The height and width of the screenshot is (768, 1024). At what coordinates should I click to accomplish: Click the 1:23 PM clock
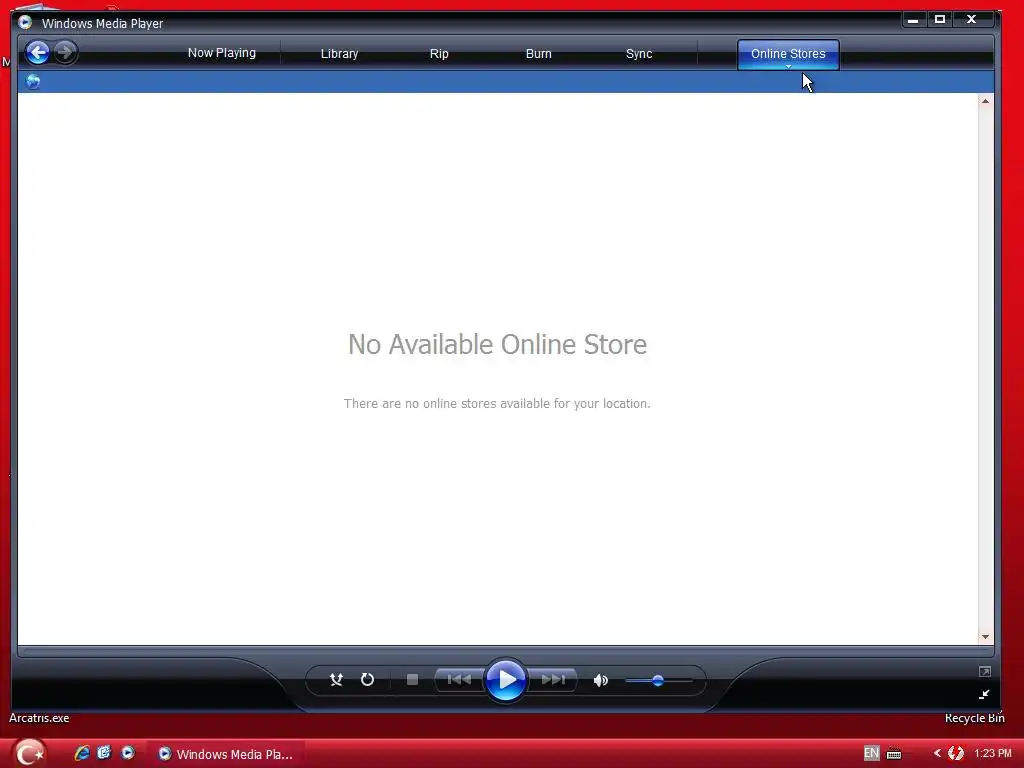[x=993, y=753]
